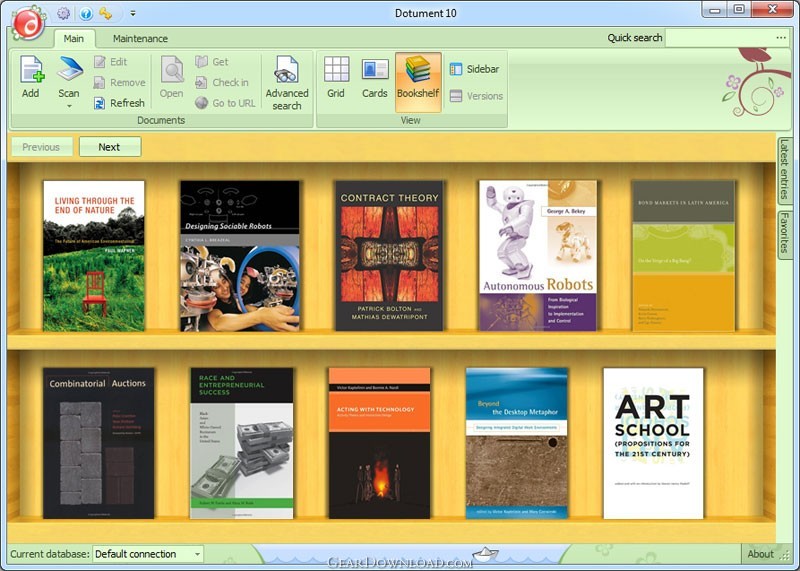Image resolution: width=800 pixels, height=571 pixels.
Task: Switch to Cards view
Action: click(375, 77)
